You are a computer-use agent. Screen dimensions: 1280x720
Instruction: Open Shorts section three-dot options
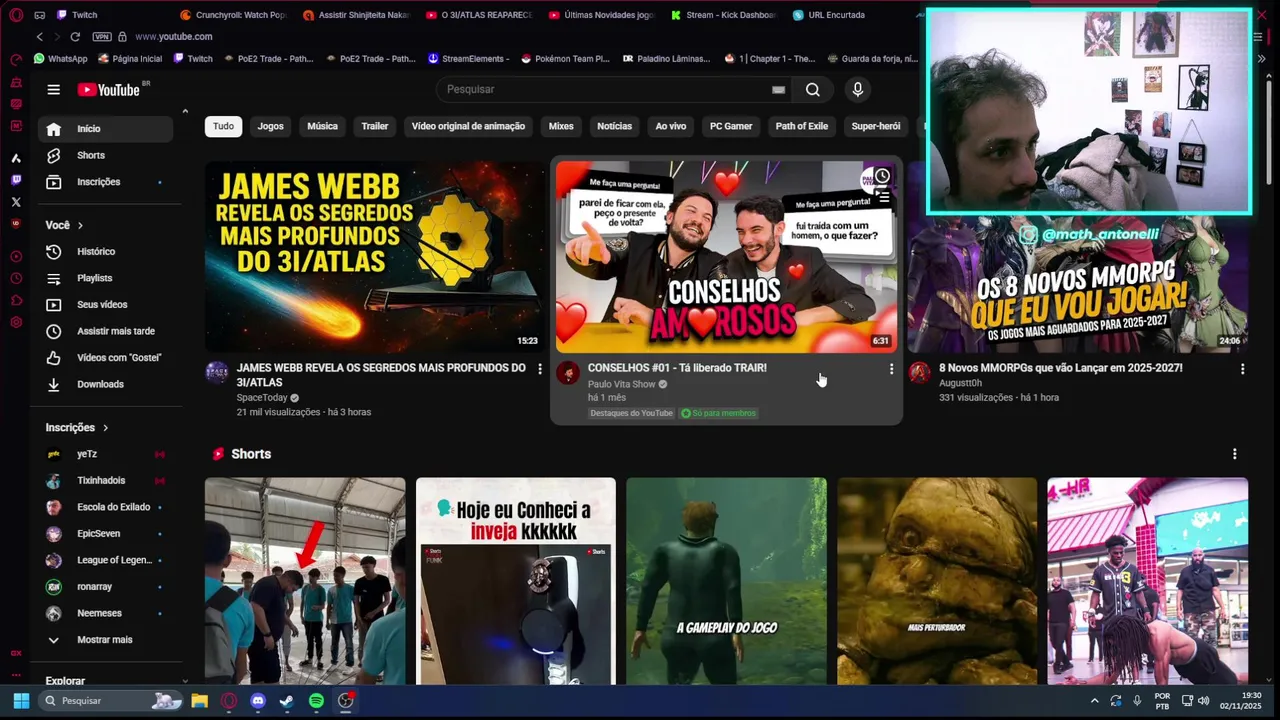tap(1234, 454)
